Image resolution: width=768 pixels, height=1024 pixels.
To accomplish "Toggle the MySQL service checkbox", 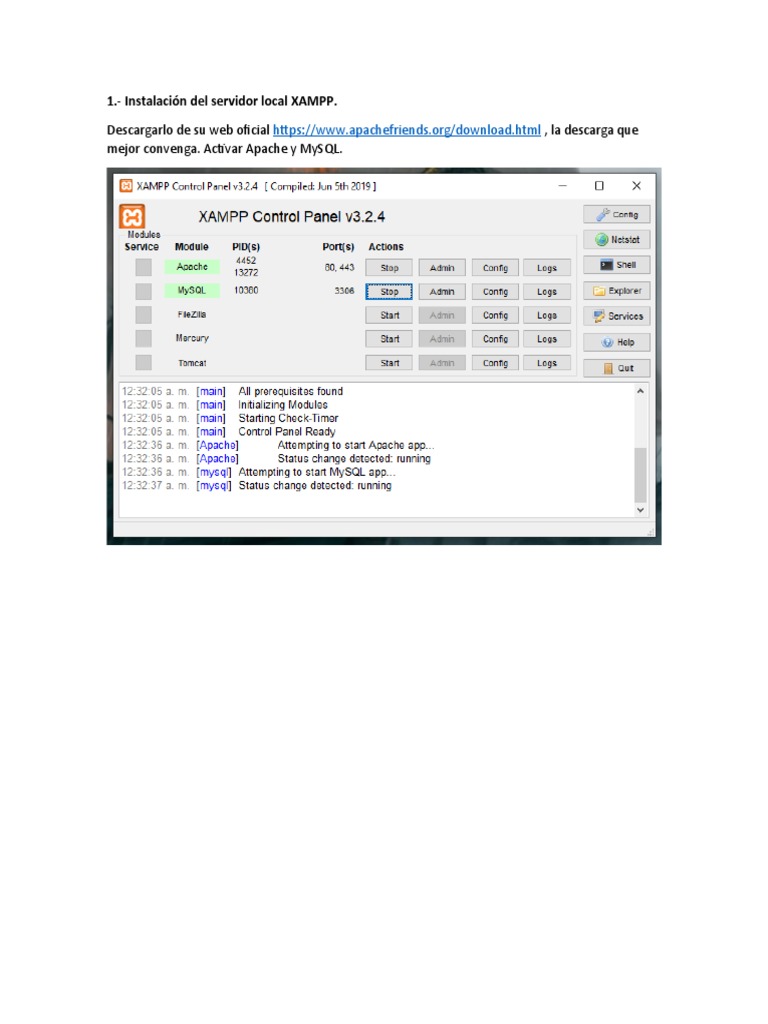I will tap(144, 291).
